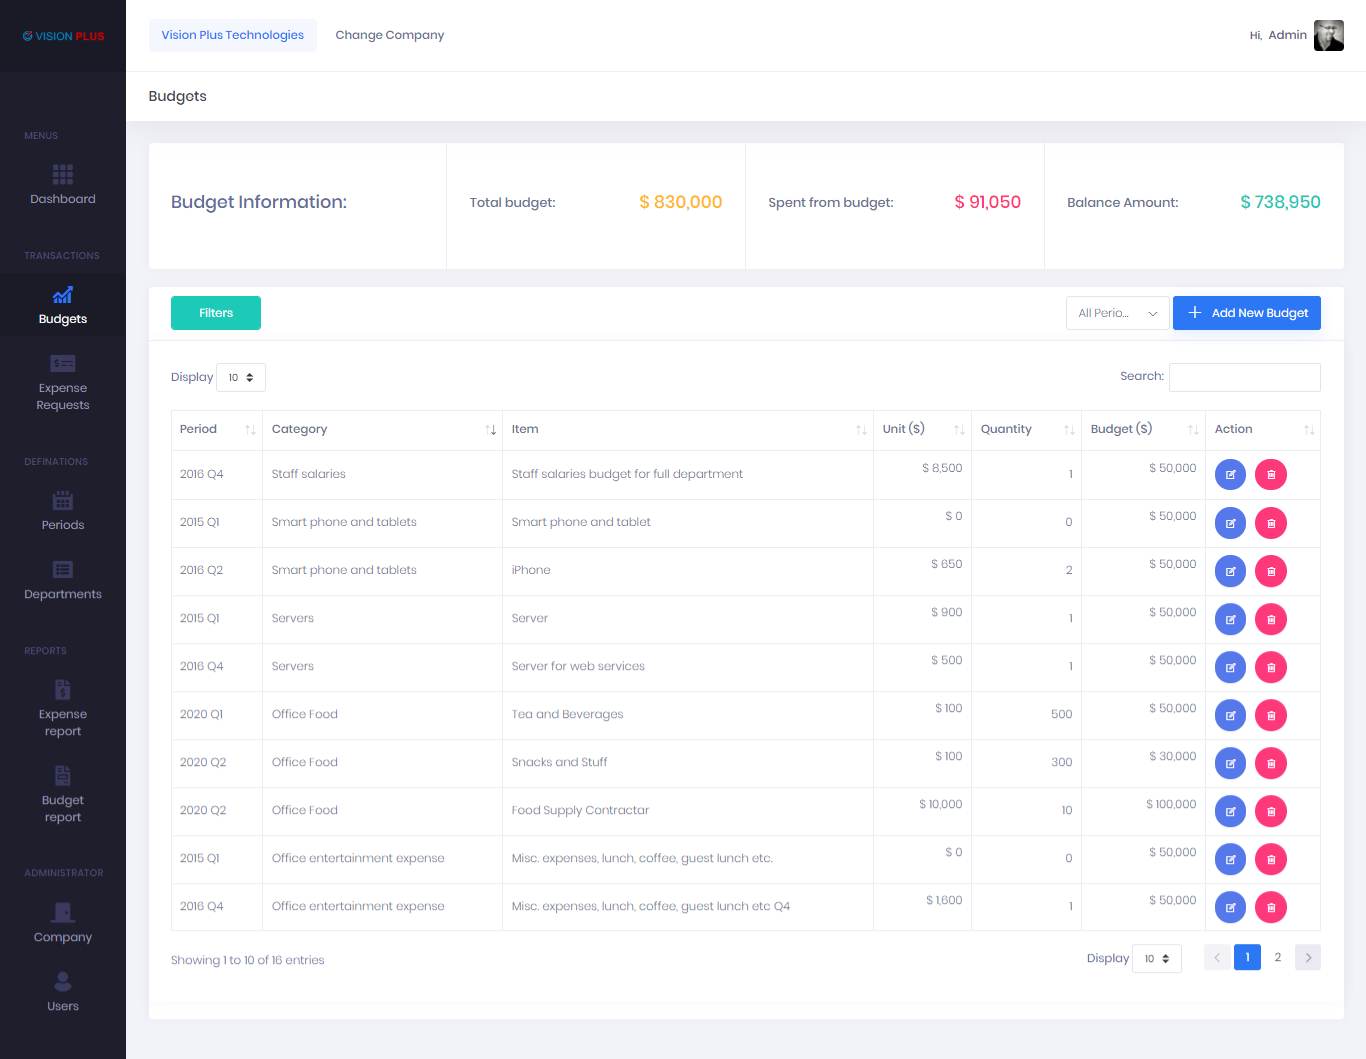The width and height of the screenshot is (1366, 1059).
Task: Edit the Staff salaries budget row
Action: 1230,475
